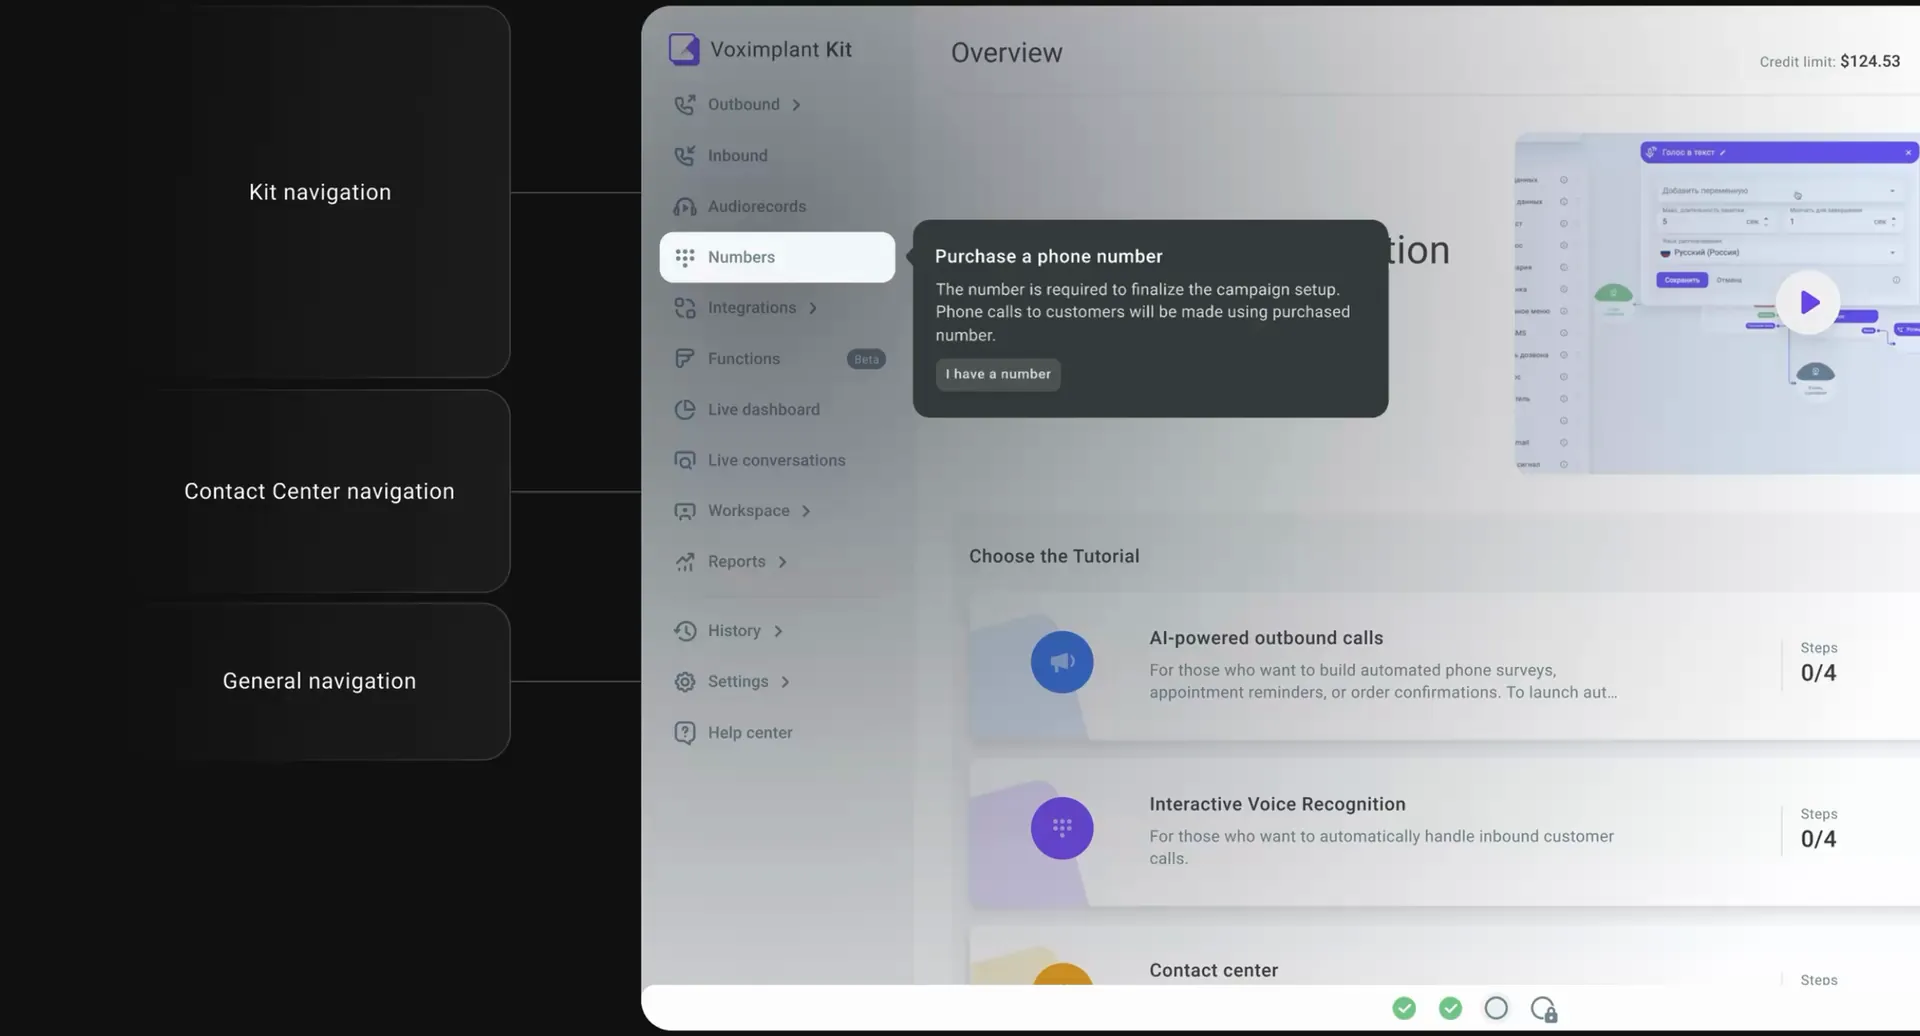The image size is (1920, 1036).
Task: Click the Outbound phone icon
Action: [685, 105]
